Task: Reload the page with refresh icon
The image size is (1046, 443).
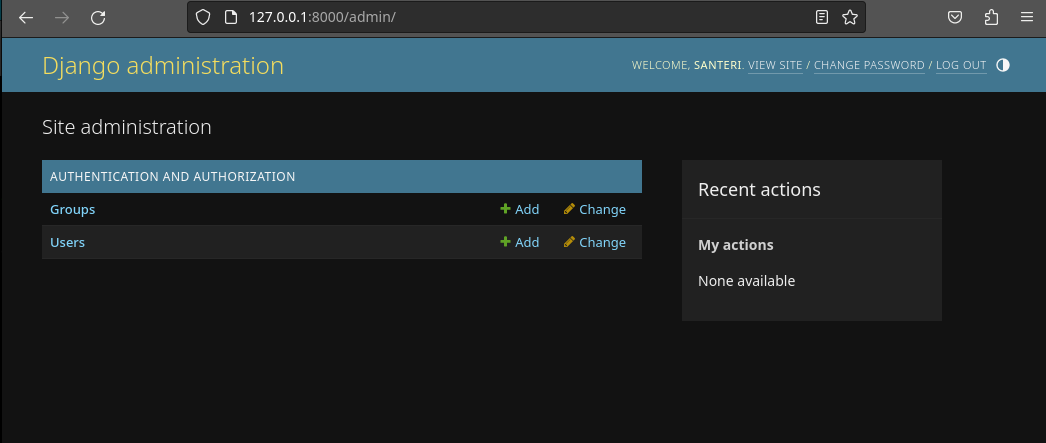Action: [x=98, y=17]
